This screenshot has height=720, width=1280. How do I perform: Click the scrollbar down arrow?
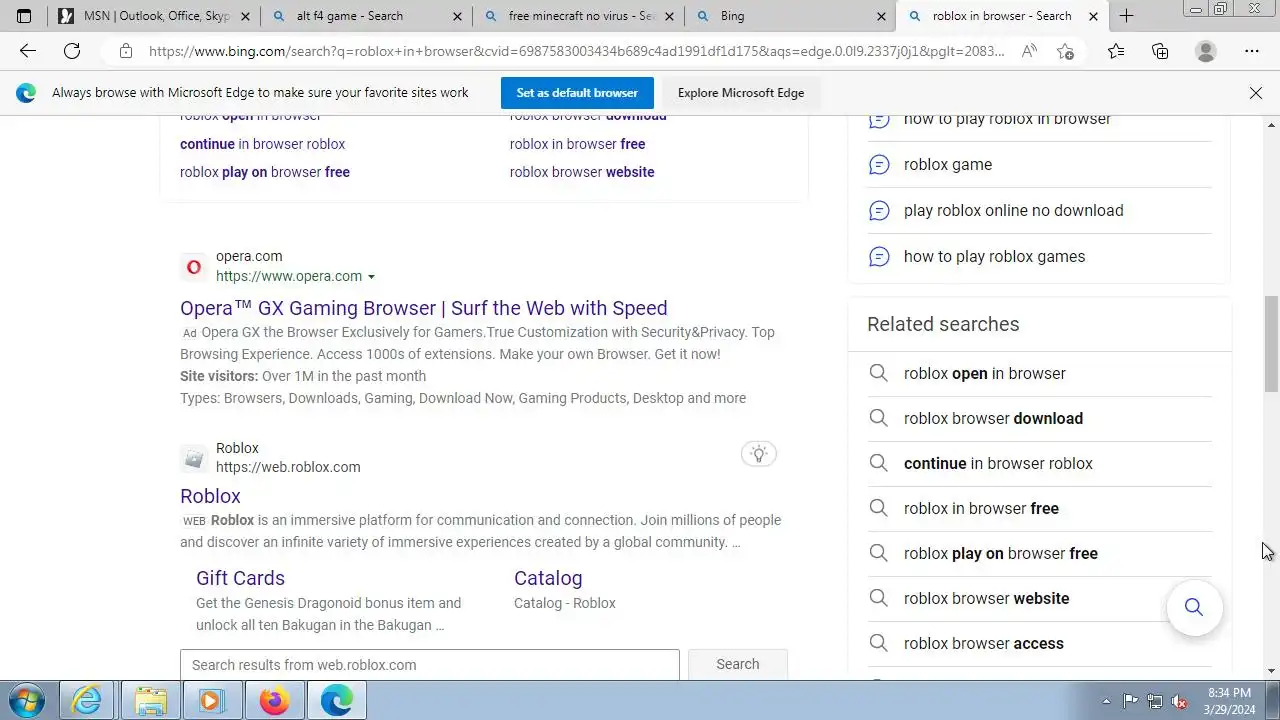pos(1271,671)
